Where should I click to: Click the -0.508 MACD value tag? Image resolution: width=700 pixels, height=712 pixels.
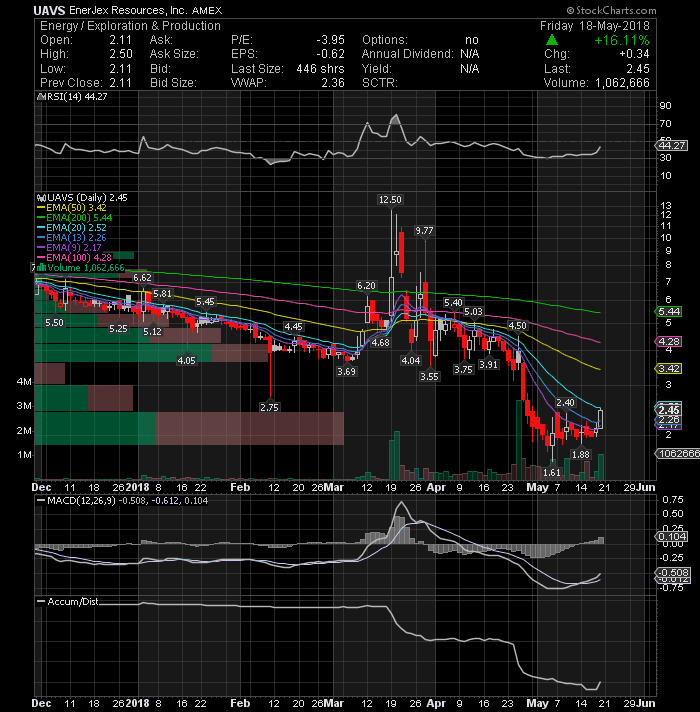pos(673,573)
